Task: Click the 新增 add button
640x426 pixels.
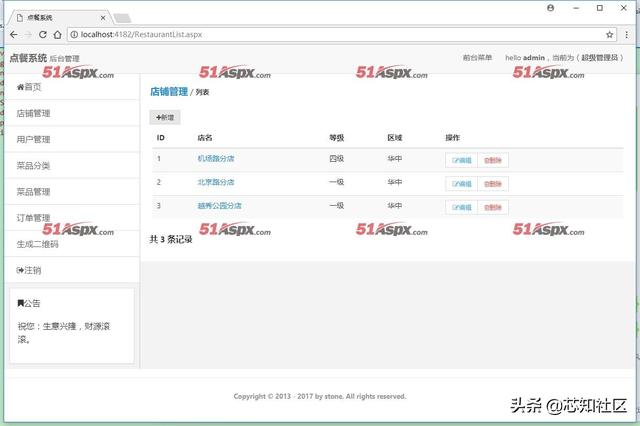Action: (x=165, y=118)
